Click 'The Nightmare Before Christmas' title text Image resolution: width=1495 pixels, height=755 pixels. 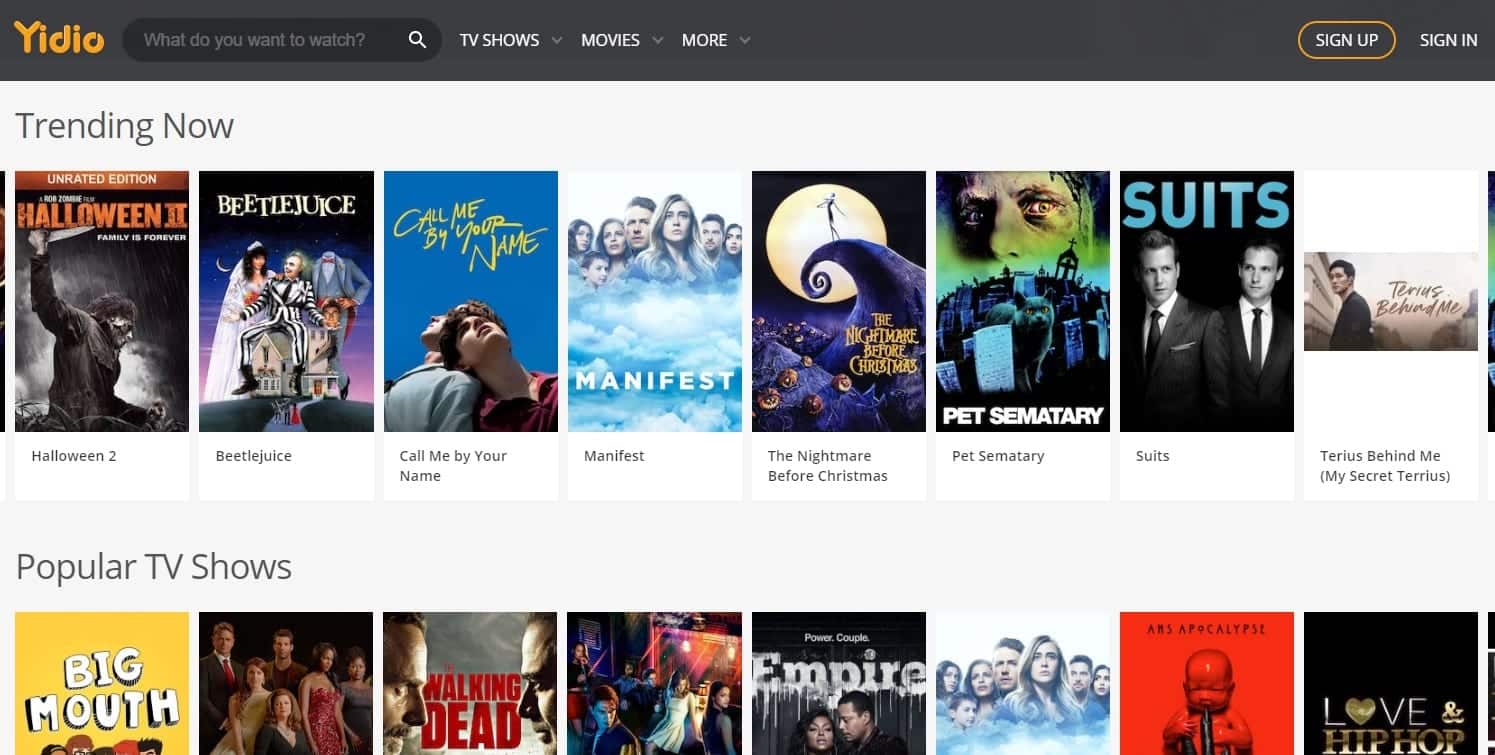tap(827, 466)
